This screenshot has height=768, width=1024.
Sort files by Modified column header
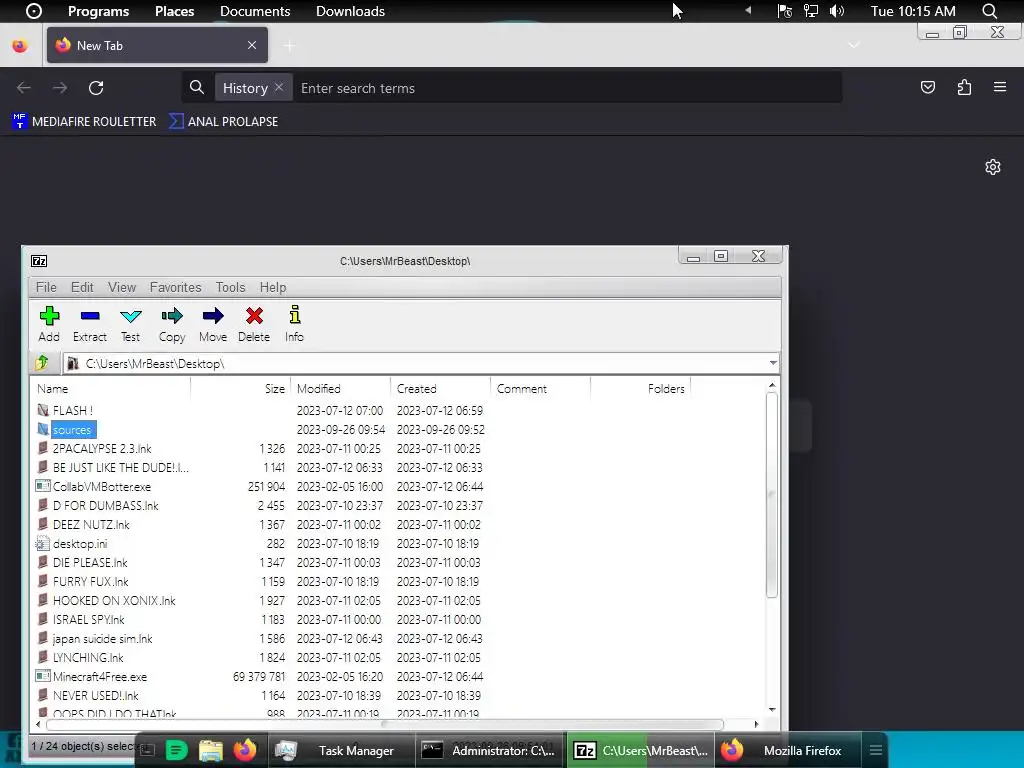pyautogui.click(x=340, y=389)
